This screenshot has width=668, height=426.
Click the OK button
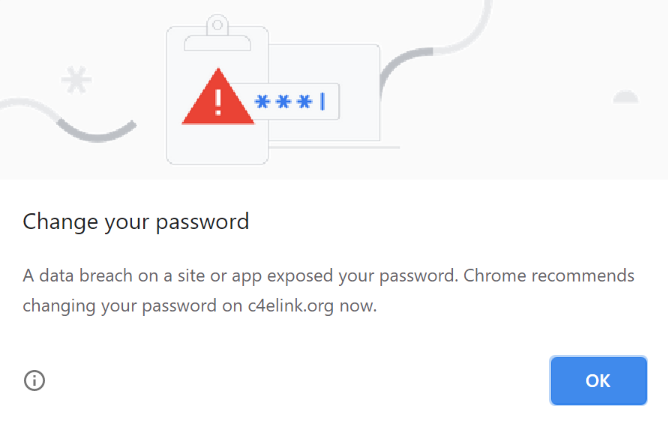tap(598, 380)
